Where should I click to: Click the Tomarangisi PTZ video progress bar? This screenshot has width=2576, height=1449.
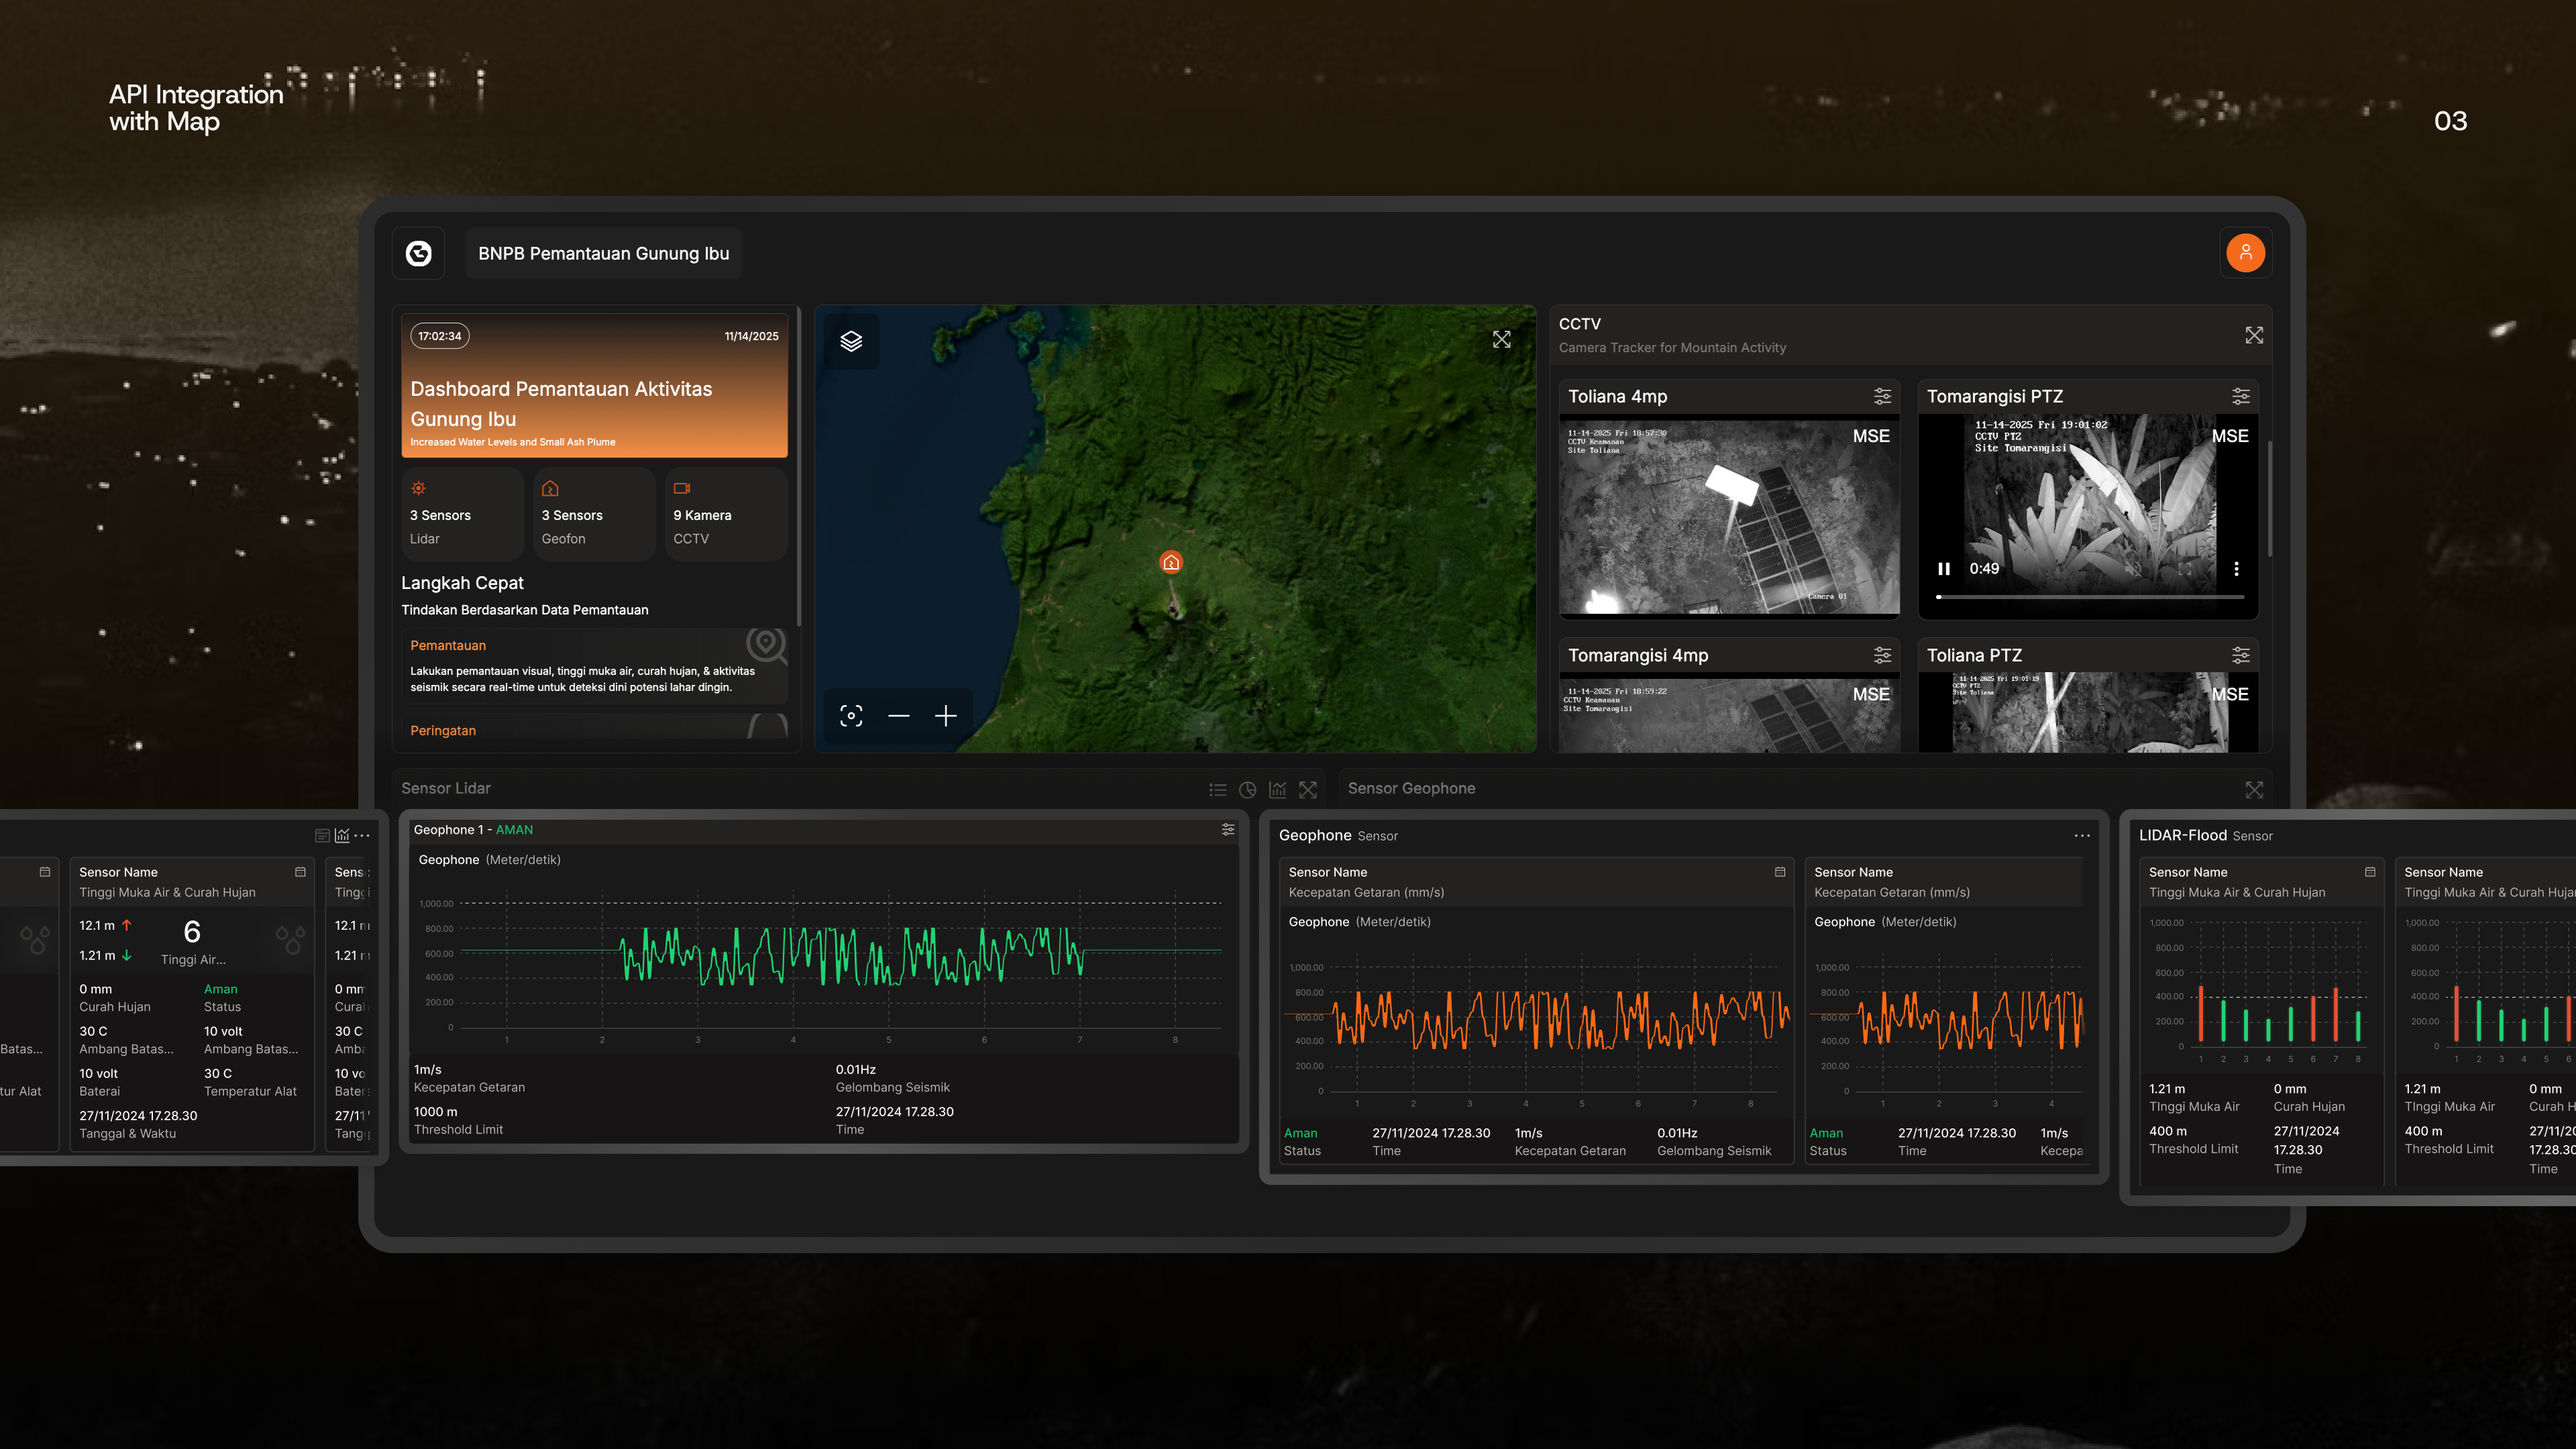coord(2090,597)
